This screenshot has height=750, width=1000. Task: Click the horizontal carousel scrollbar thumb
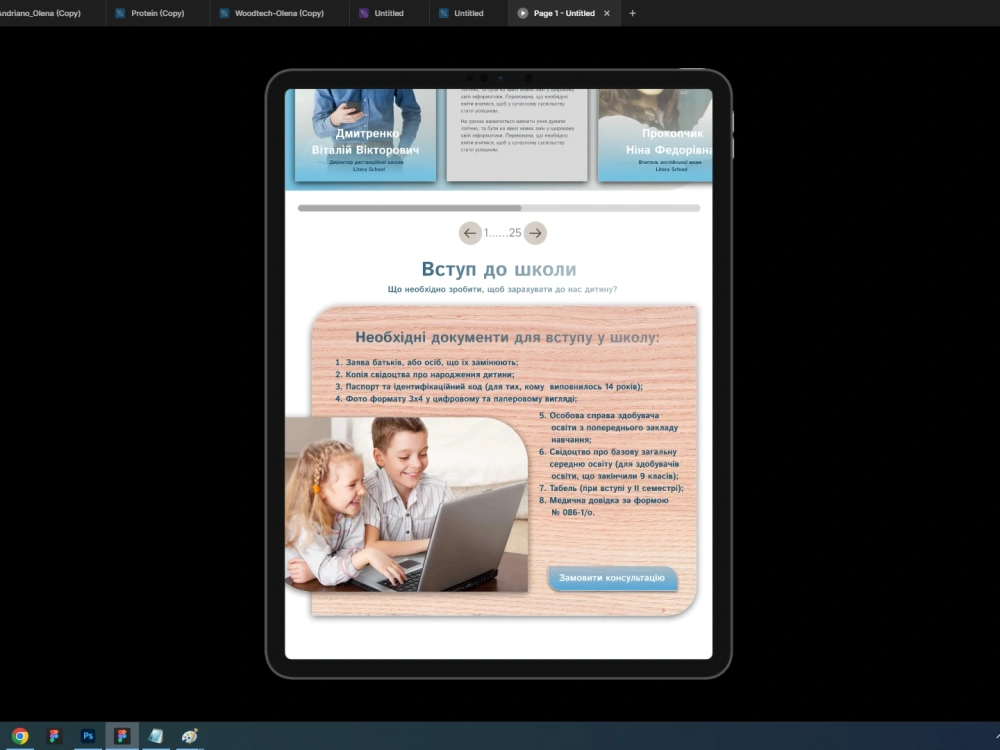tap(409, 208)
